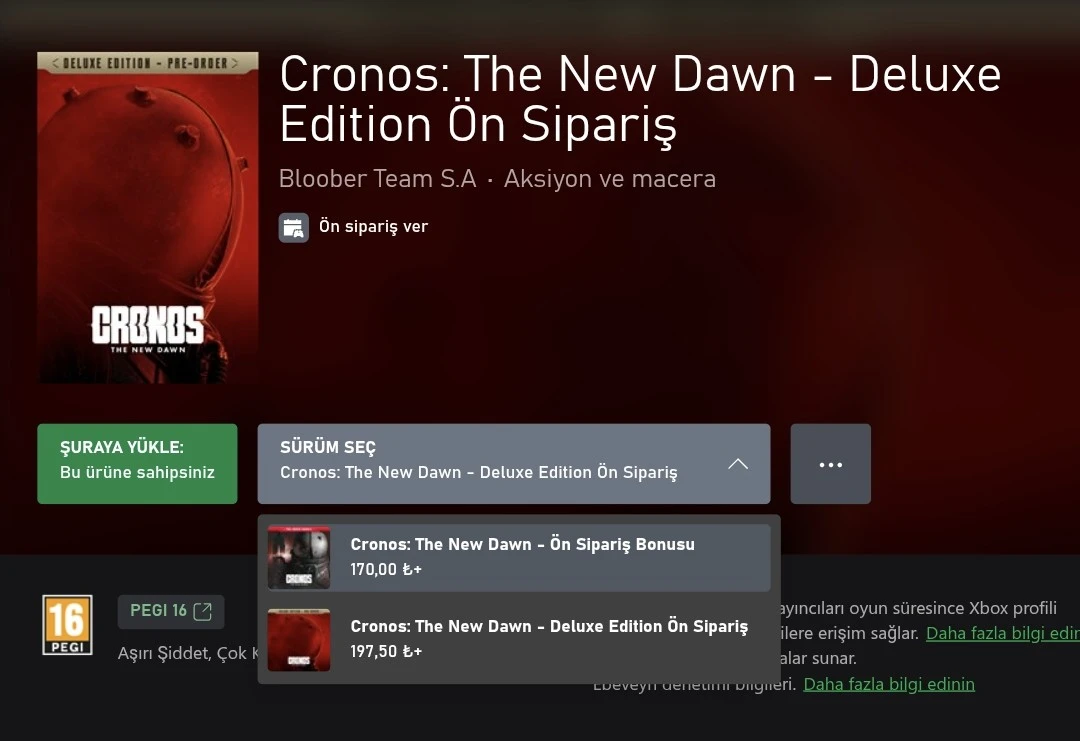Click the pre-order calendar icon
The image size is (1080, 741).
coord(293,227)
